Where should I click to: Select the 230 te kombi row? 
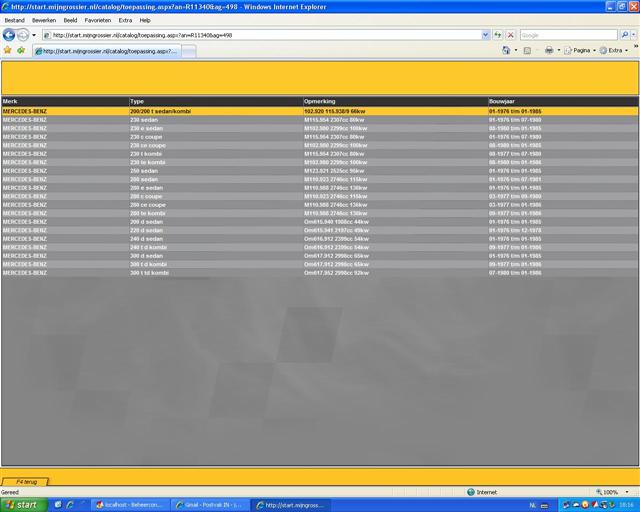[320, 162]
